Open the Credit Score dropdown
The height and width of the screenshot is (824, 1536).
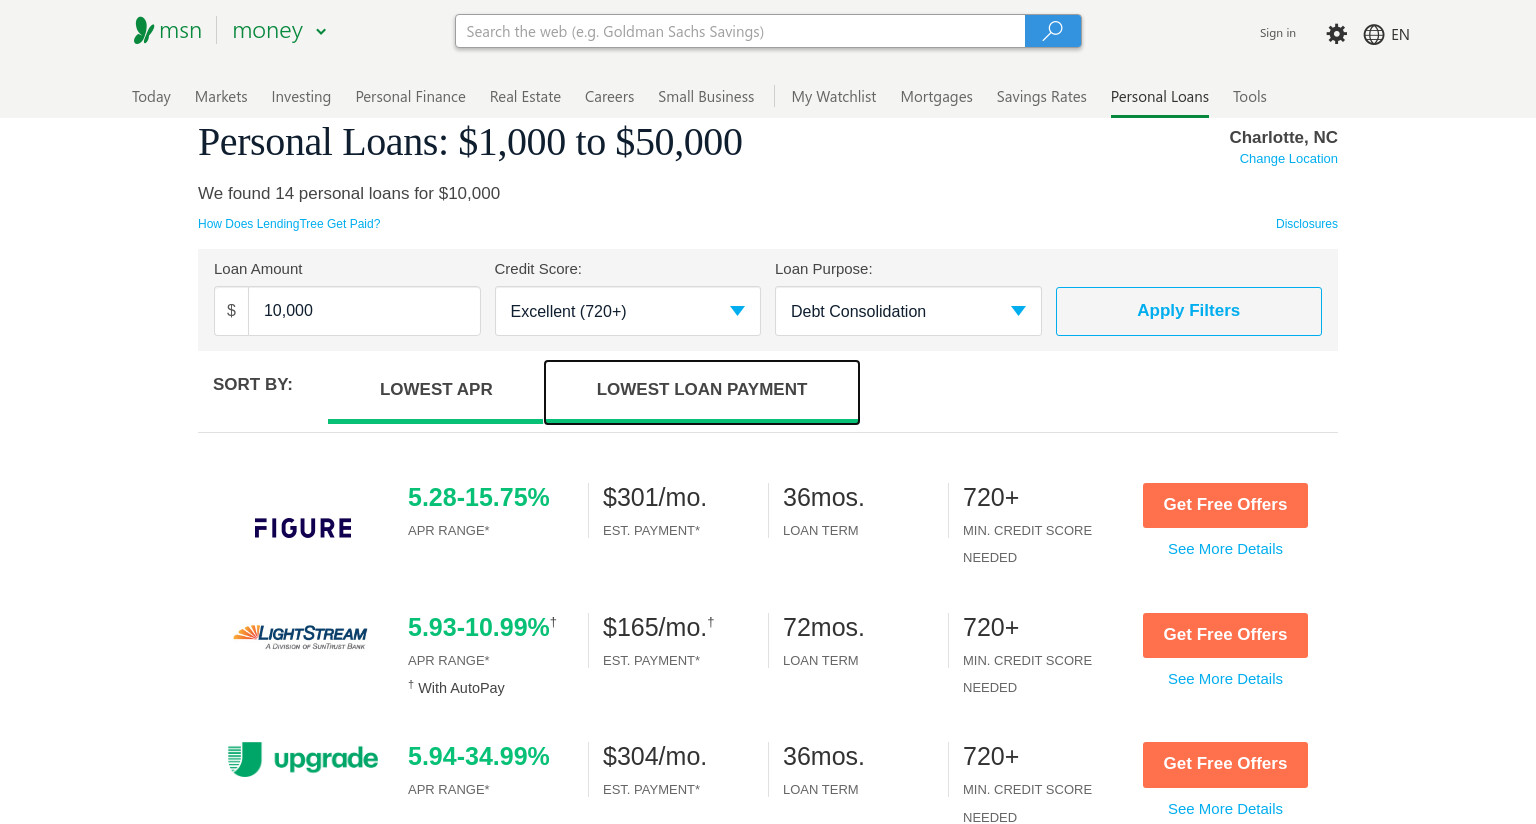click(x=628, y=311)
